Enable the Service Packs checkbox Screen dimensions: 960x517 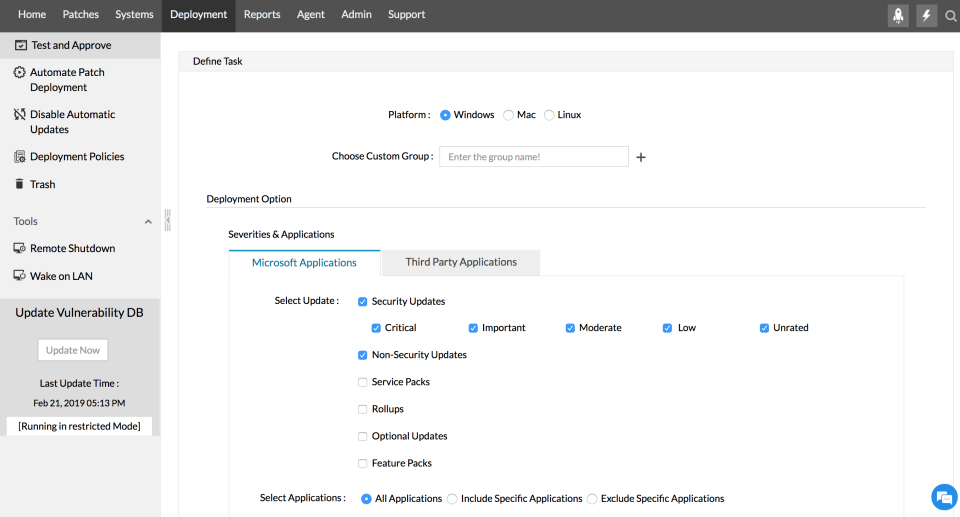coord(362,382)
